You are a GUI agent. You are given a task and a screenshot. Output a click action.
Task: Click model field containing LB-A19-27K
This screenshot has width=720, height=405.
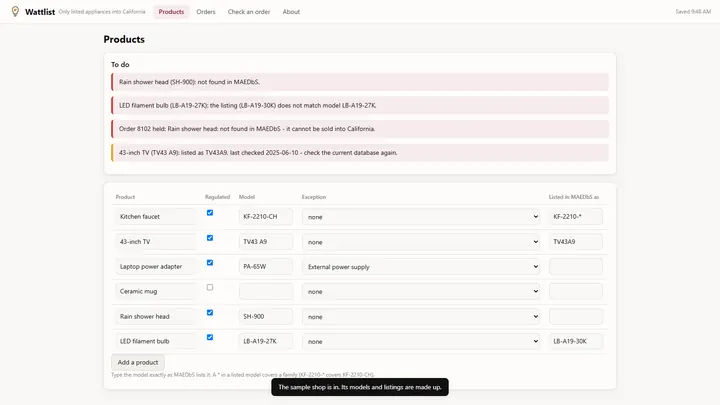coord(266,341)
